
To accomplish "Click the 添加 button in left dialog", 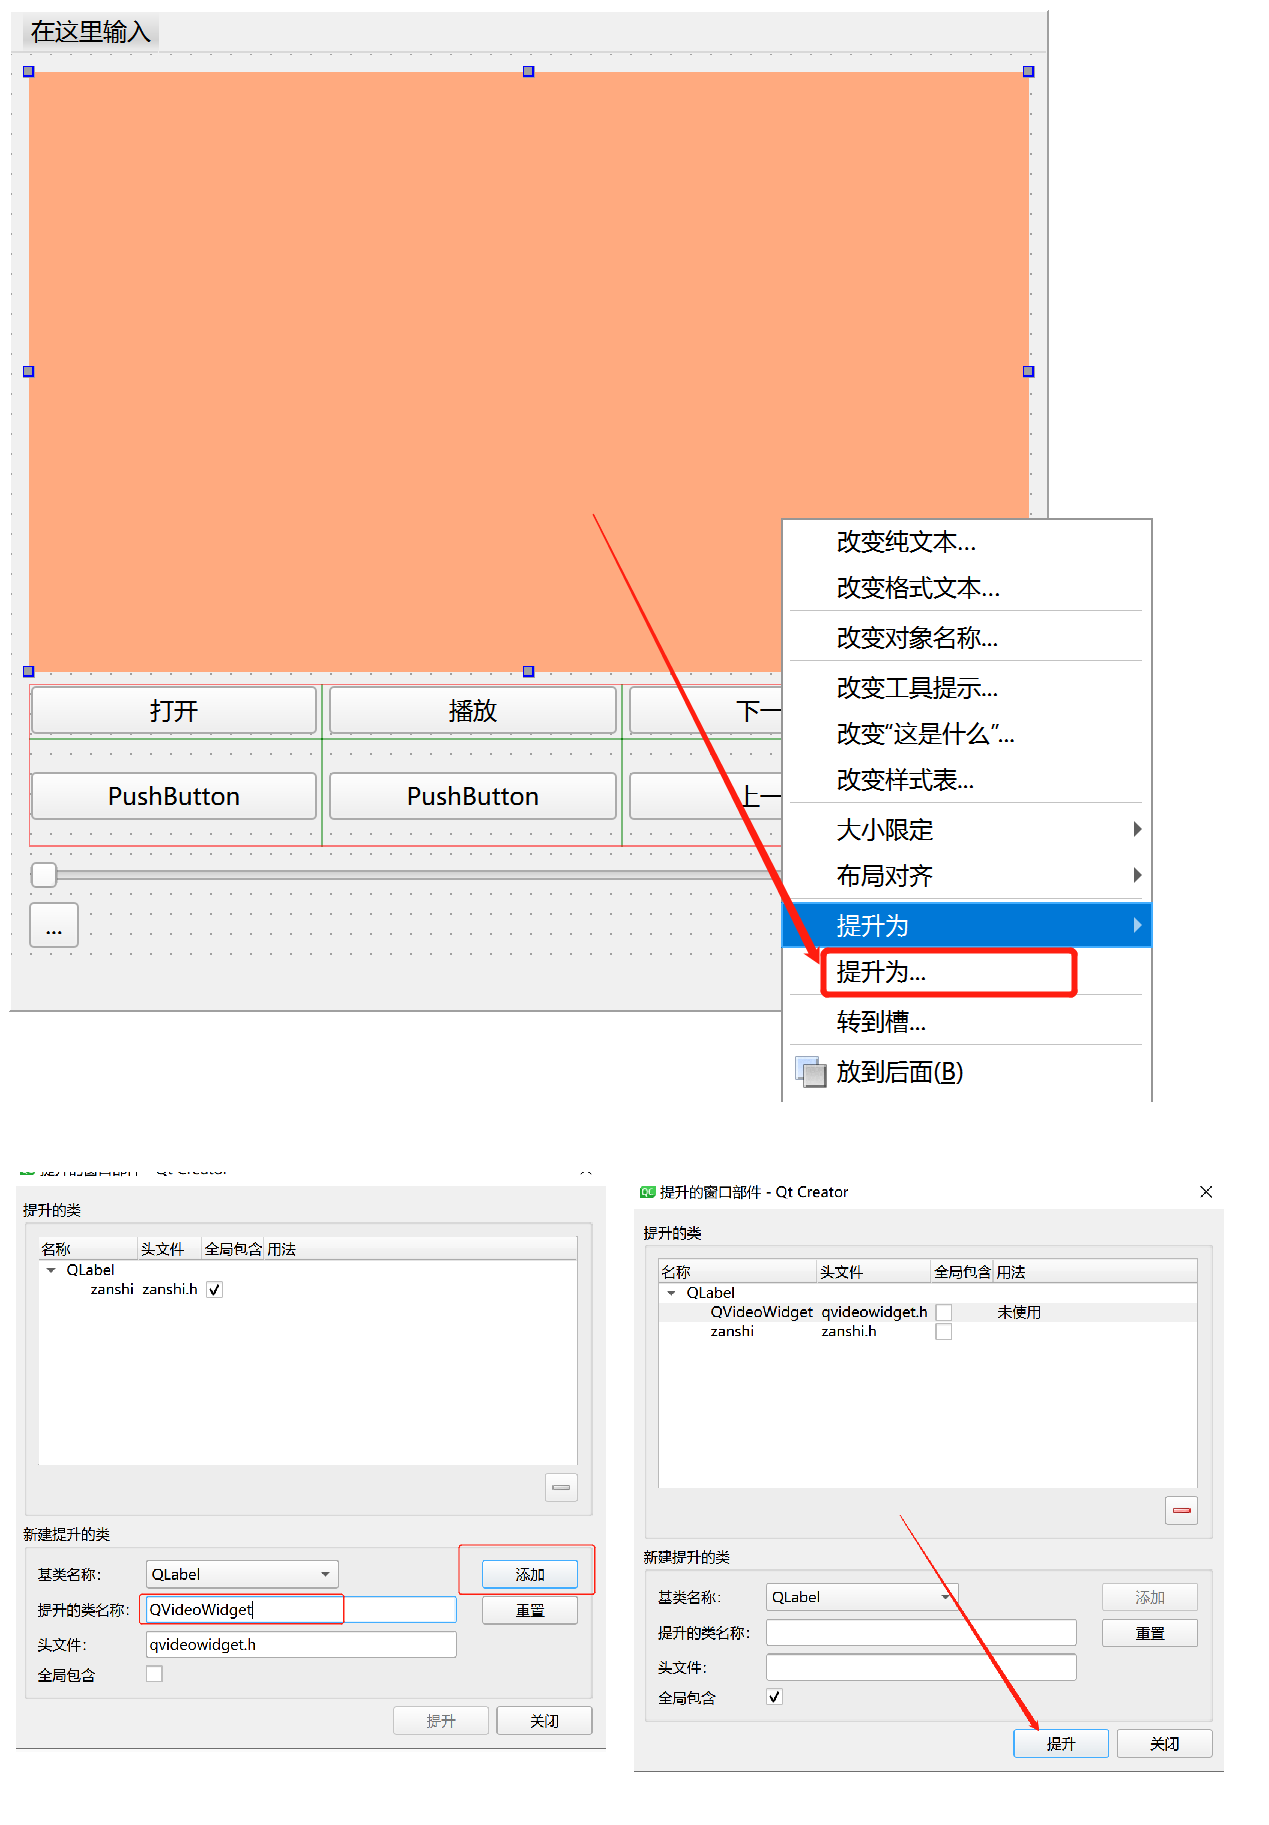I will tap(530, 1574).
